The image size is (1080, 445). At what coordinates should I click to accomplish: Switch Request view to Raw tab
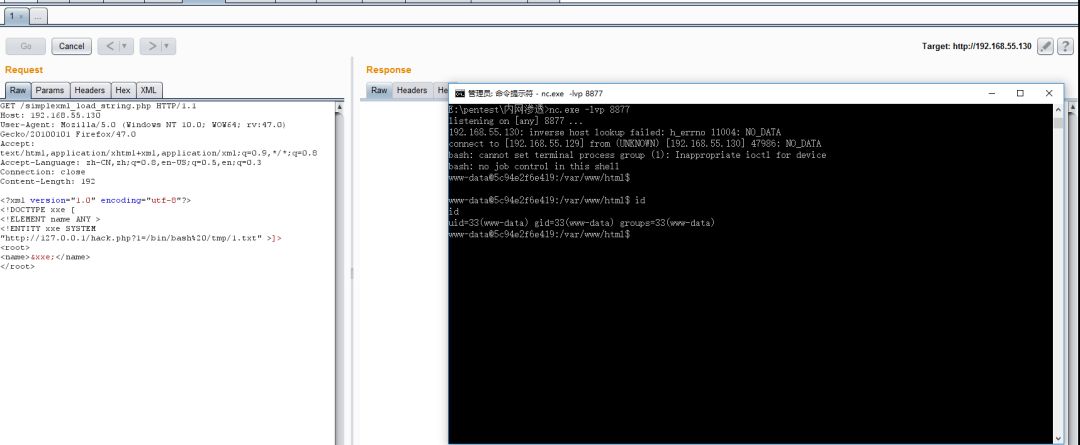[x=18, y=90]
